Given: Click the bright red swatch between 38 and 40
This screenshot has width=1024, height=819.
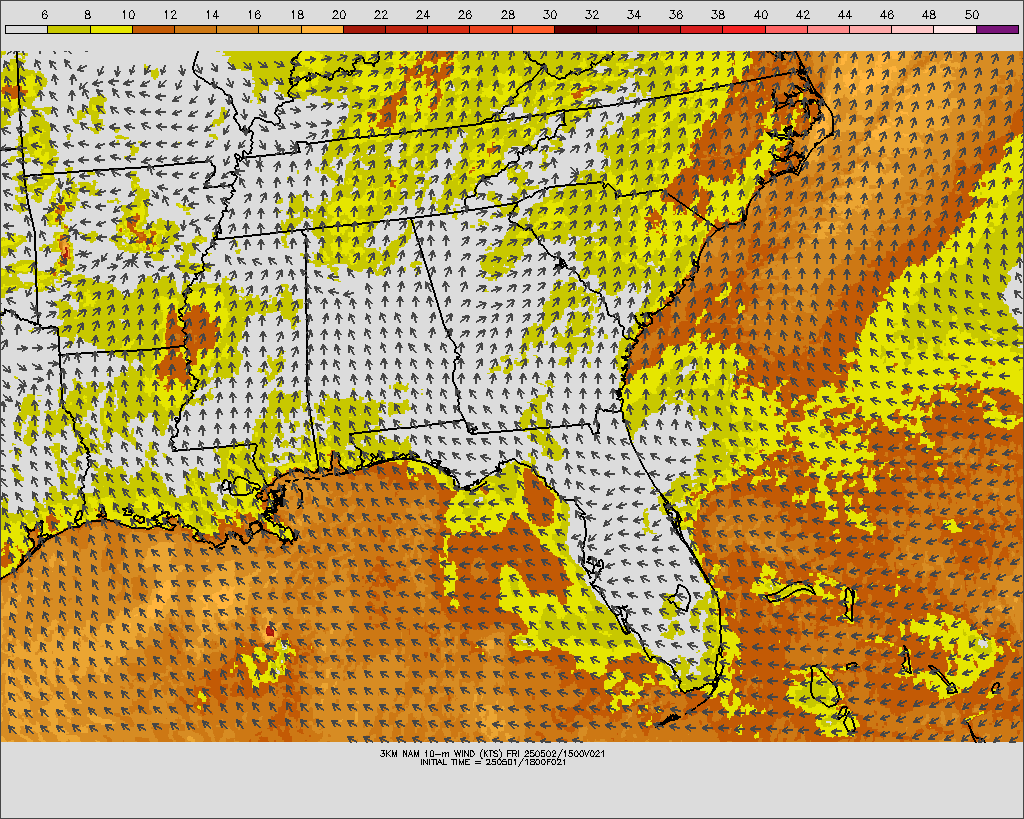Looking at the screenshot, I should [x=744, y=29].
